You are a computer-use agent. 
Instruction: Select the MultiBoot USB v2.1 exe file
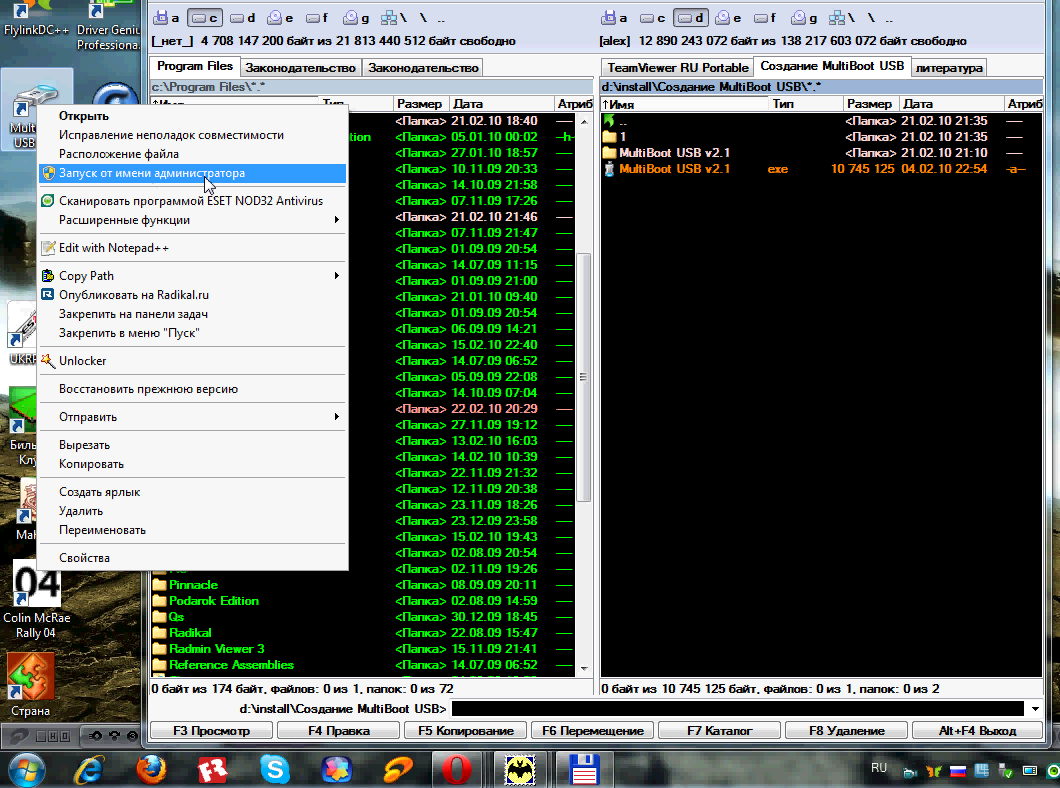(674, 169)
